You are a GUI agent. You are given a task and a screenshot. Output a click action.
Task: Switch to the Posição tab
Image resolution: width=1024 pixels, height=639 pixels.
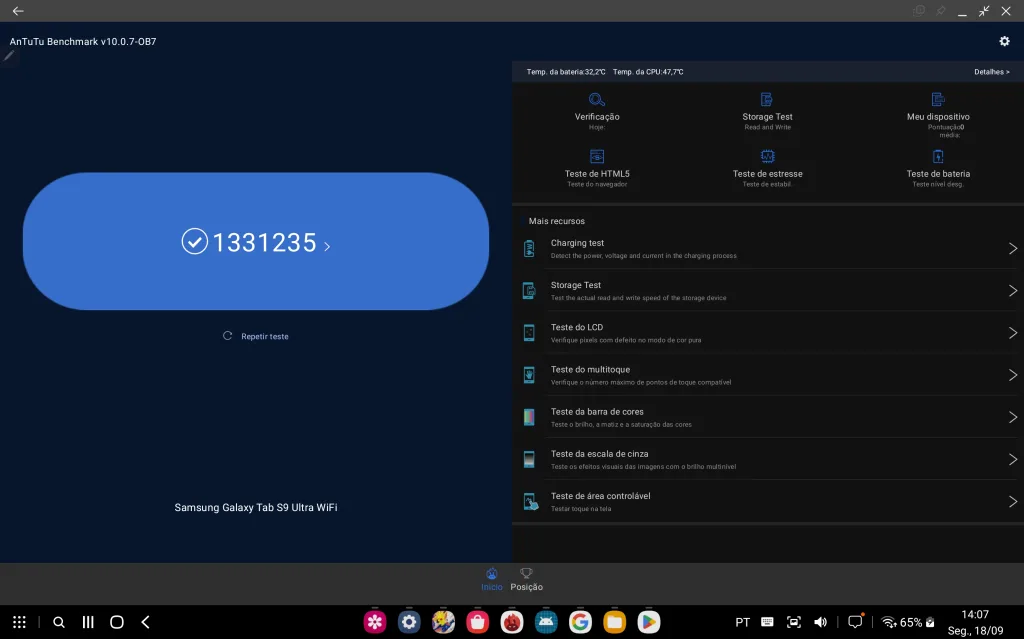[526, 580]
